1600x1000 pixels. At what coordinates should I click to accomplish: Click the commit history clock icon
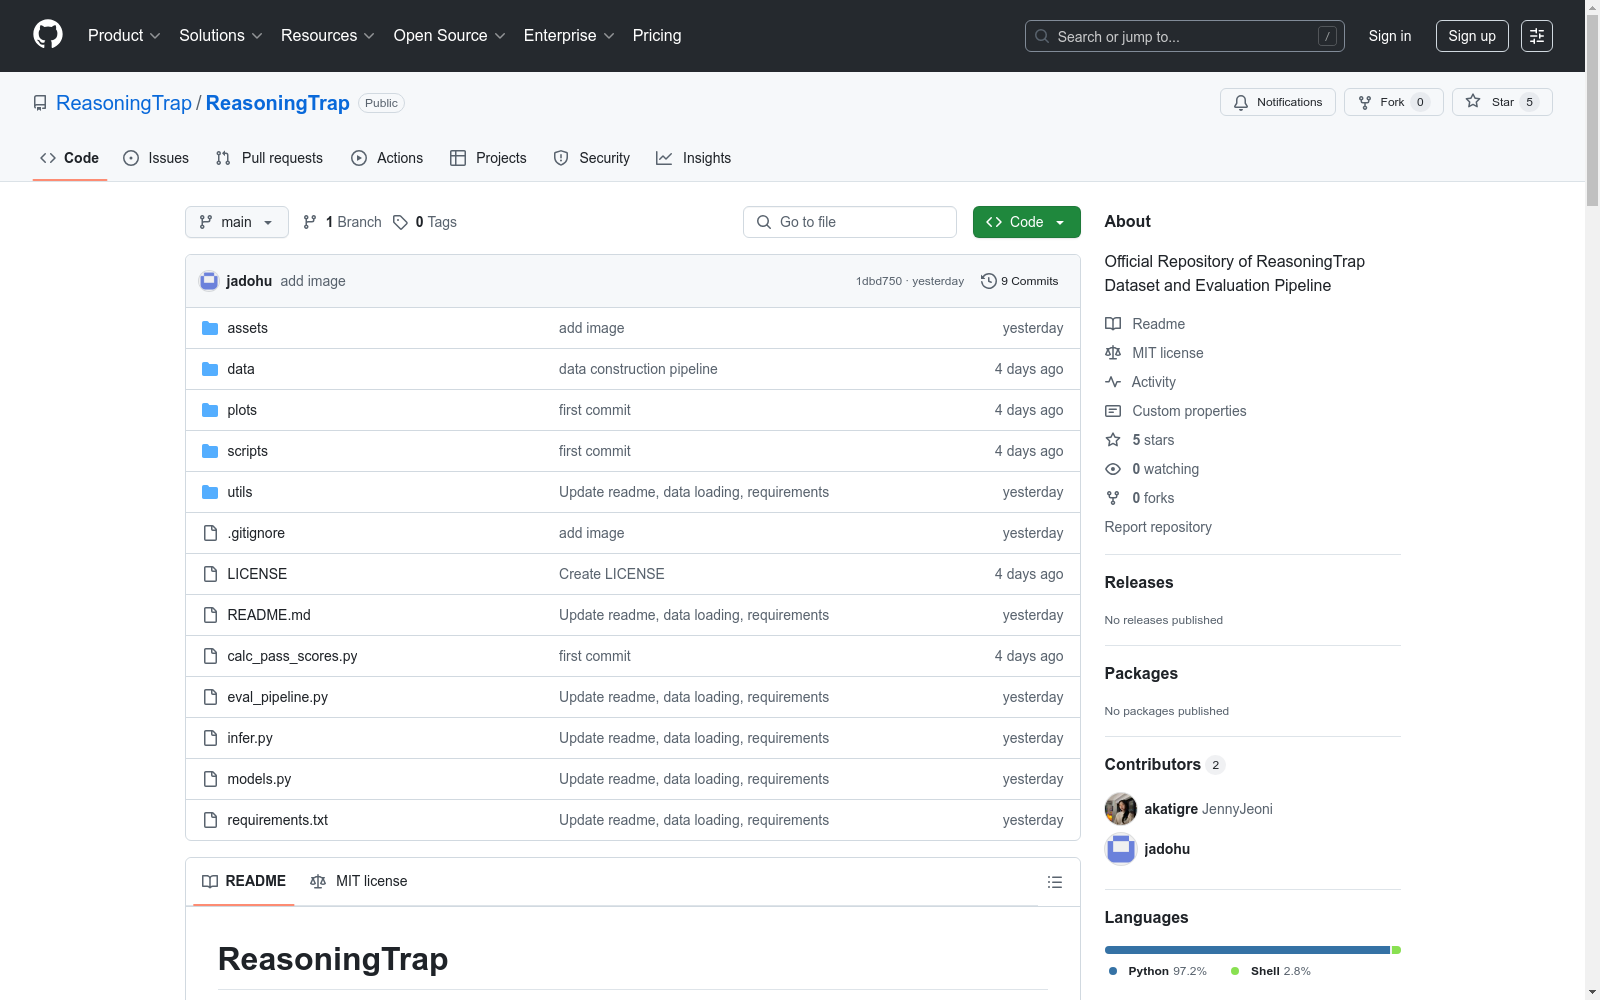[x=989, y=281]
